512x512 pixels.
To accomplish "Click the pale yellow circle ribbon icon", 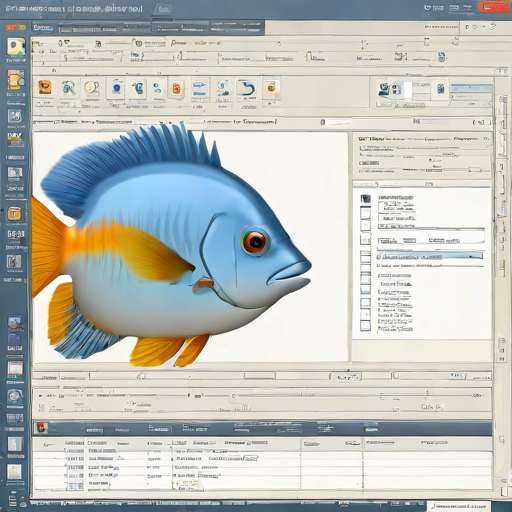I will (91, 88).
